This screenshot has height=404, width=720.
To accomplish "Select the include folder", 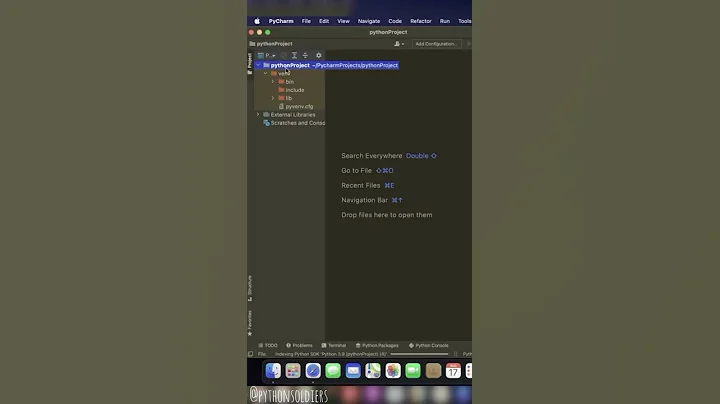I will (291, 90).
